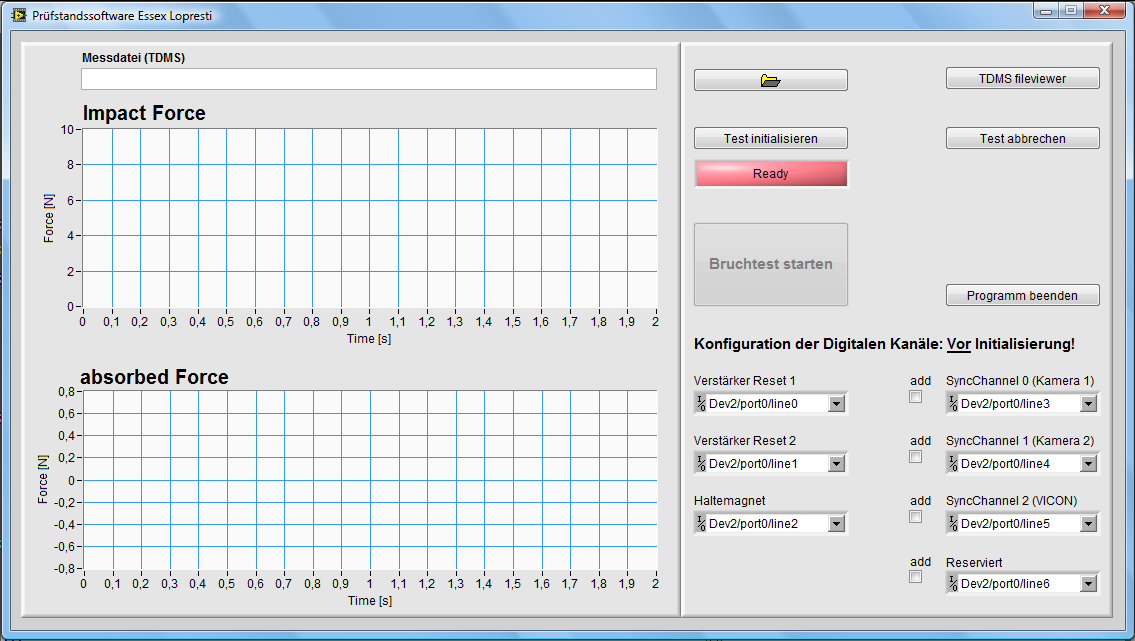Viewport: 1135px width, 641px height.
Task: Click I/O icon of Reserviert channel
Action: (953, 584)
